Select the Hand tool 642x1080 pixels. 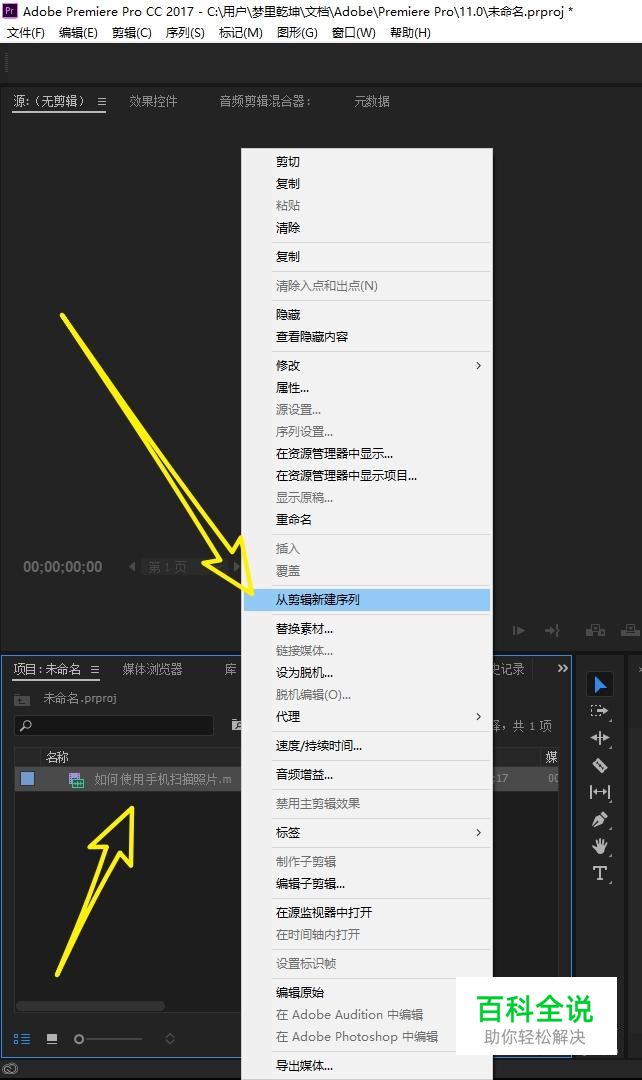click(x=599, y=846)
